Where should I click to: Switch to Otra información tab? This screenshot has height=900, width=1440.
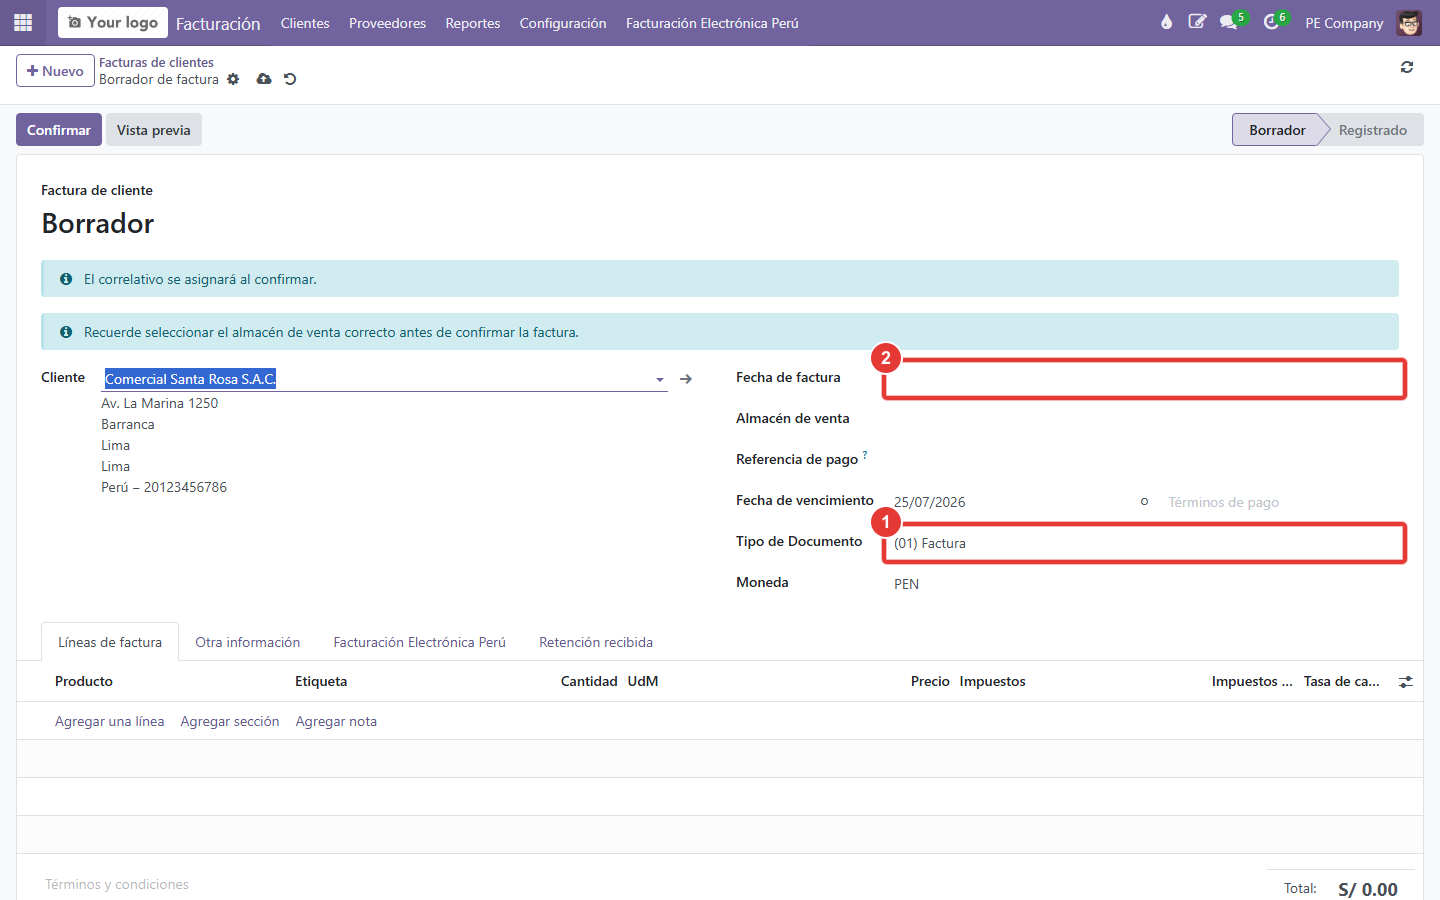point(248,642)
